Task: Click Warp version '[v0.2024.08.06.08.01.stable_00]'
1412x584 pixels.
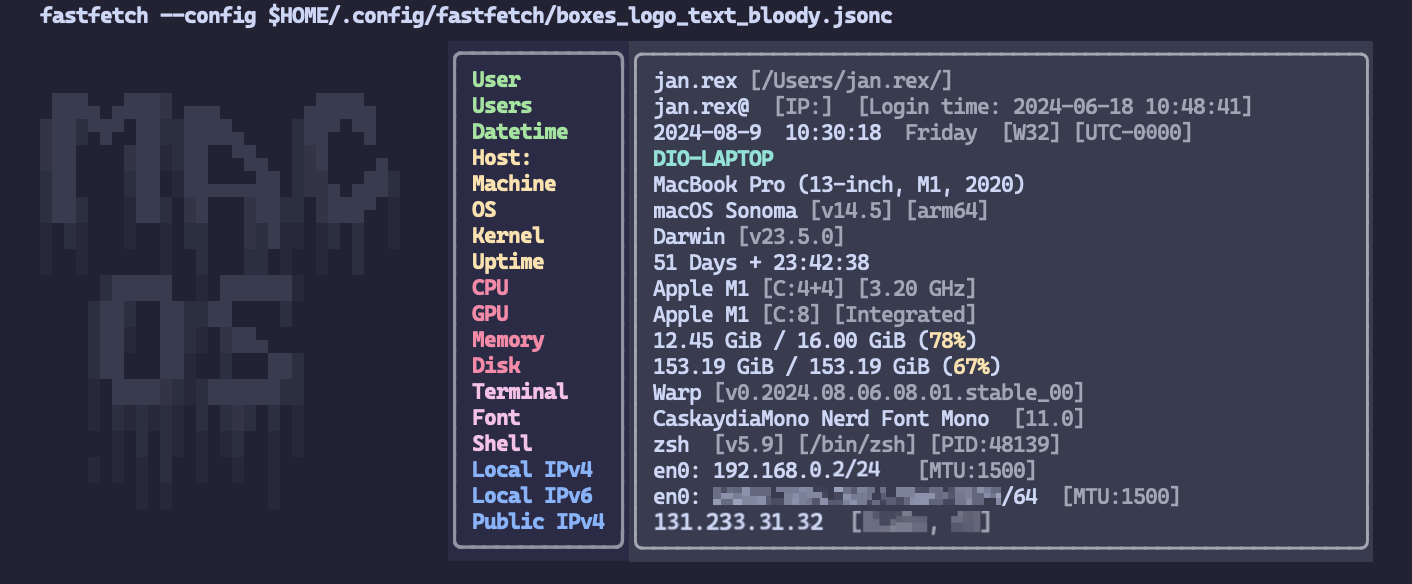Action: tap(899, 392)
